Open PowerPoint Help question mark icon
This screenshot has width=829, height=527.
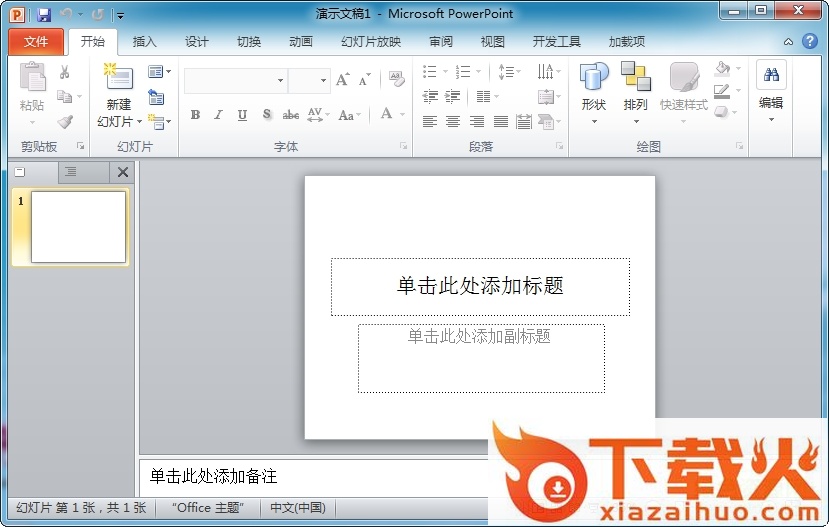810,41
